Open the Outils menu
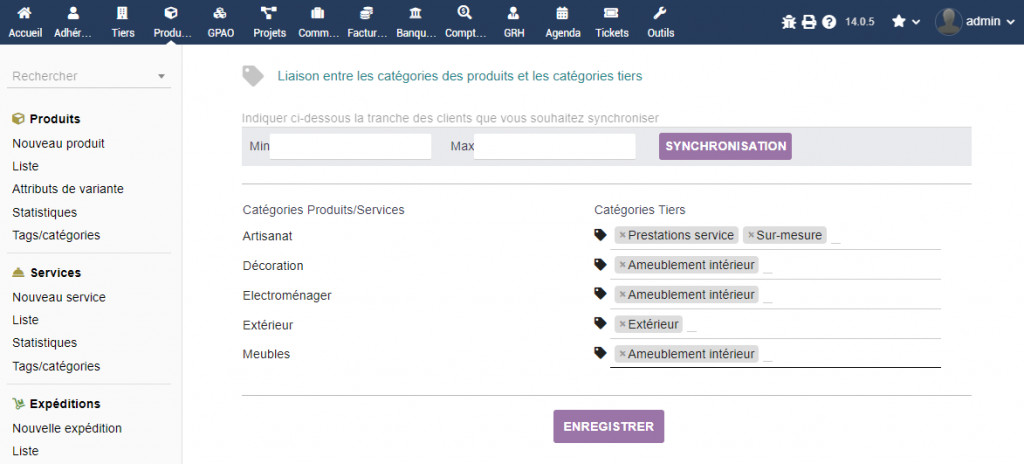 click(x=660, y=21)
